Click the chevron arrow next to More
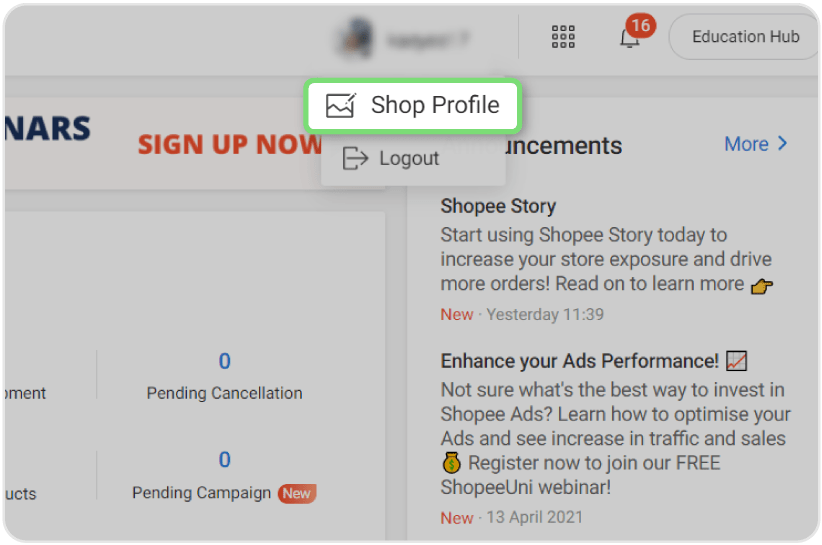822x545 pixels. 782,144
